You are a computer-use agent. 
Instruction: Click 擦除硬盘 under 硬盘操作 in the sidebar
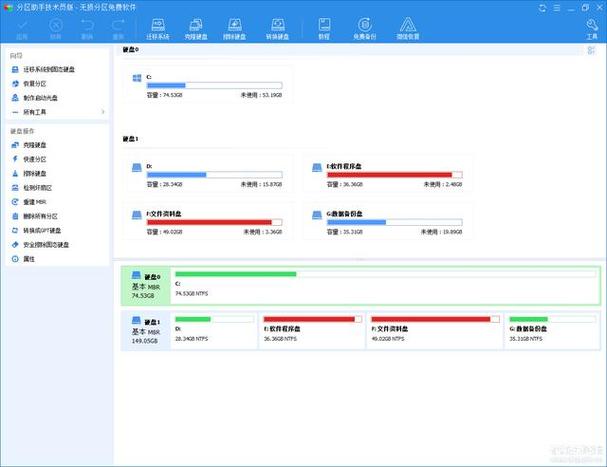click(x=29, y=173)
